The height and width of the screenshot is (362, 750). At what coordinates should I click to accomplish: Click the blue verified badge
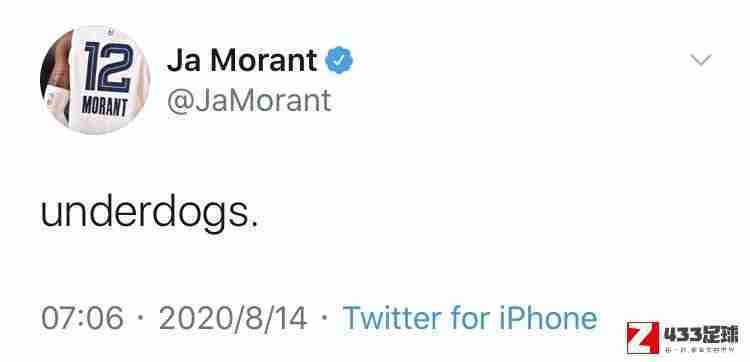point(339,60)
